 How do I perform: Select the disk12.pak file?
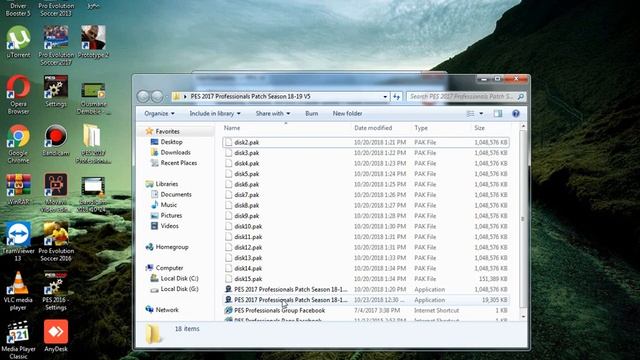366,247
